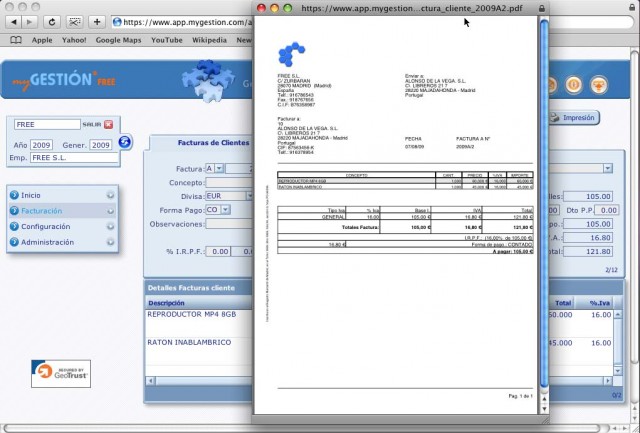Select the Facturas de Clientes tab
Viewport: 640px width, 433px height.
213,143
